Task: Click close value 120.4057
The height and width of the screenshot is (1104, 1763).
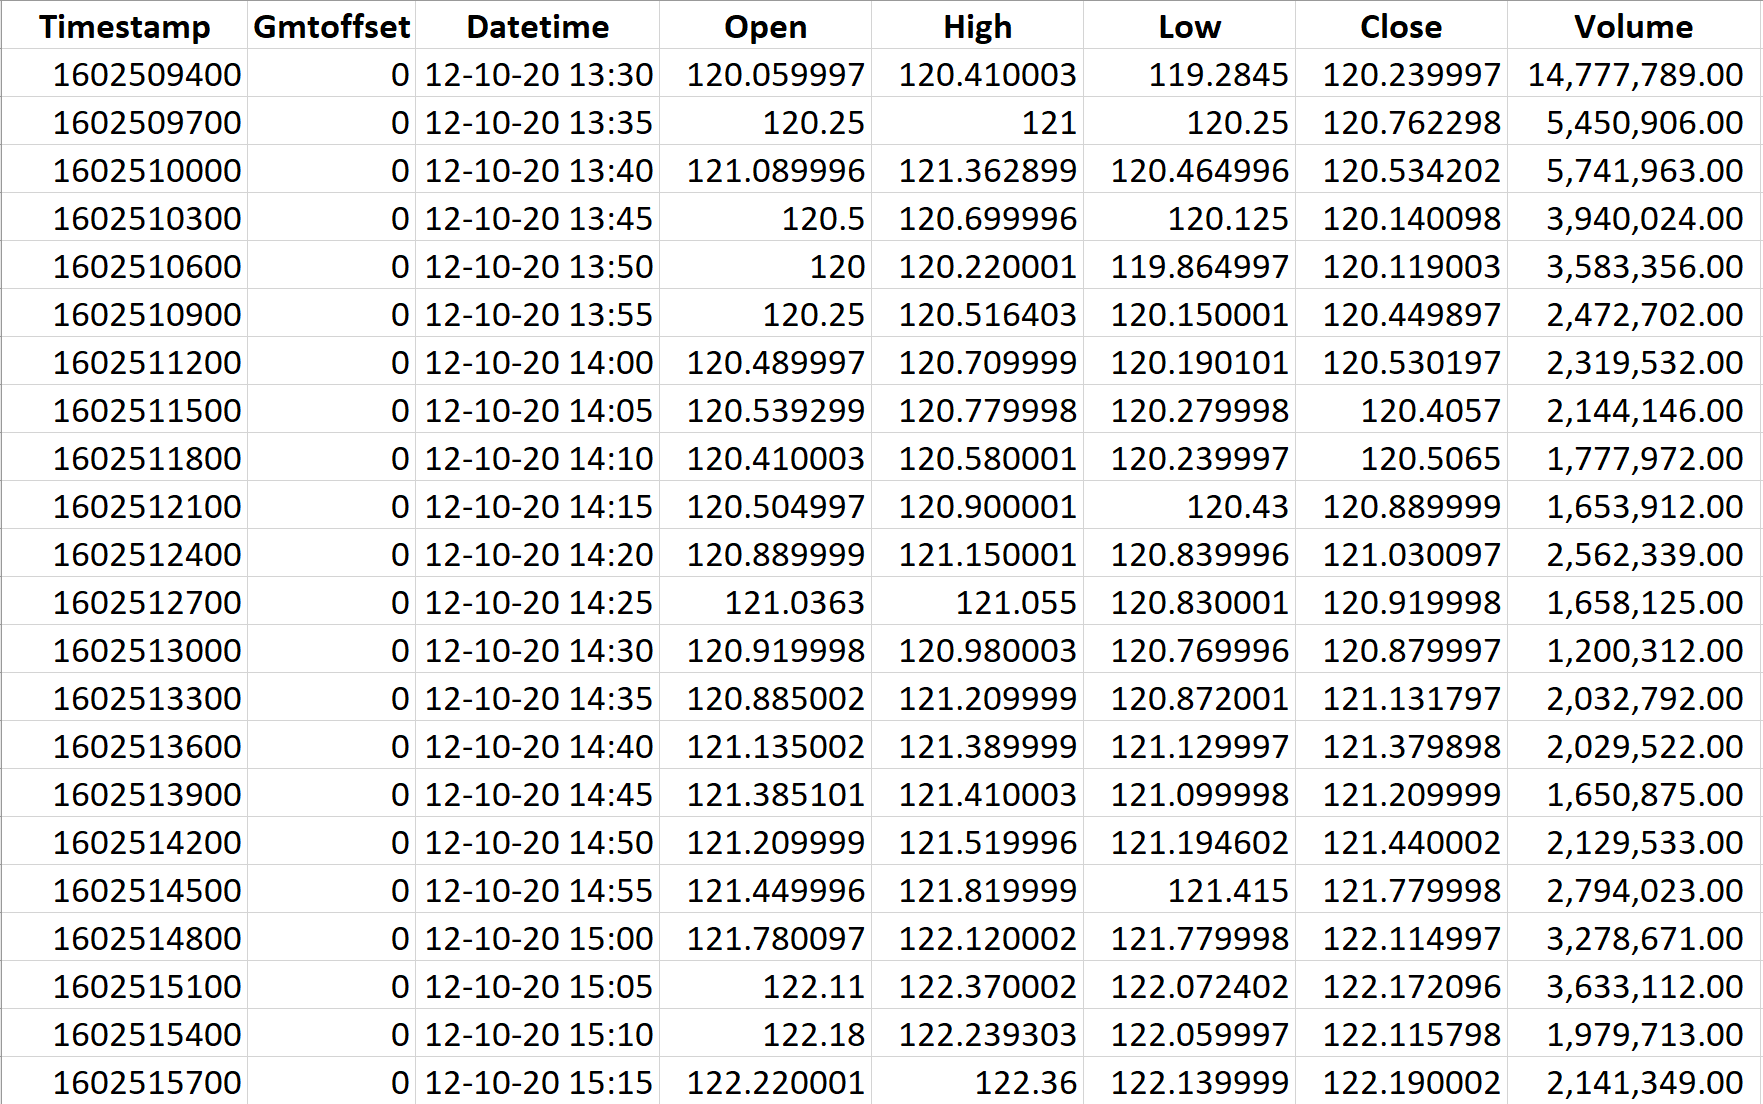Action: tap(1402, 410)
